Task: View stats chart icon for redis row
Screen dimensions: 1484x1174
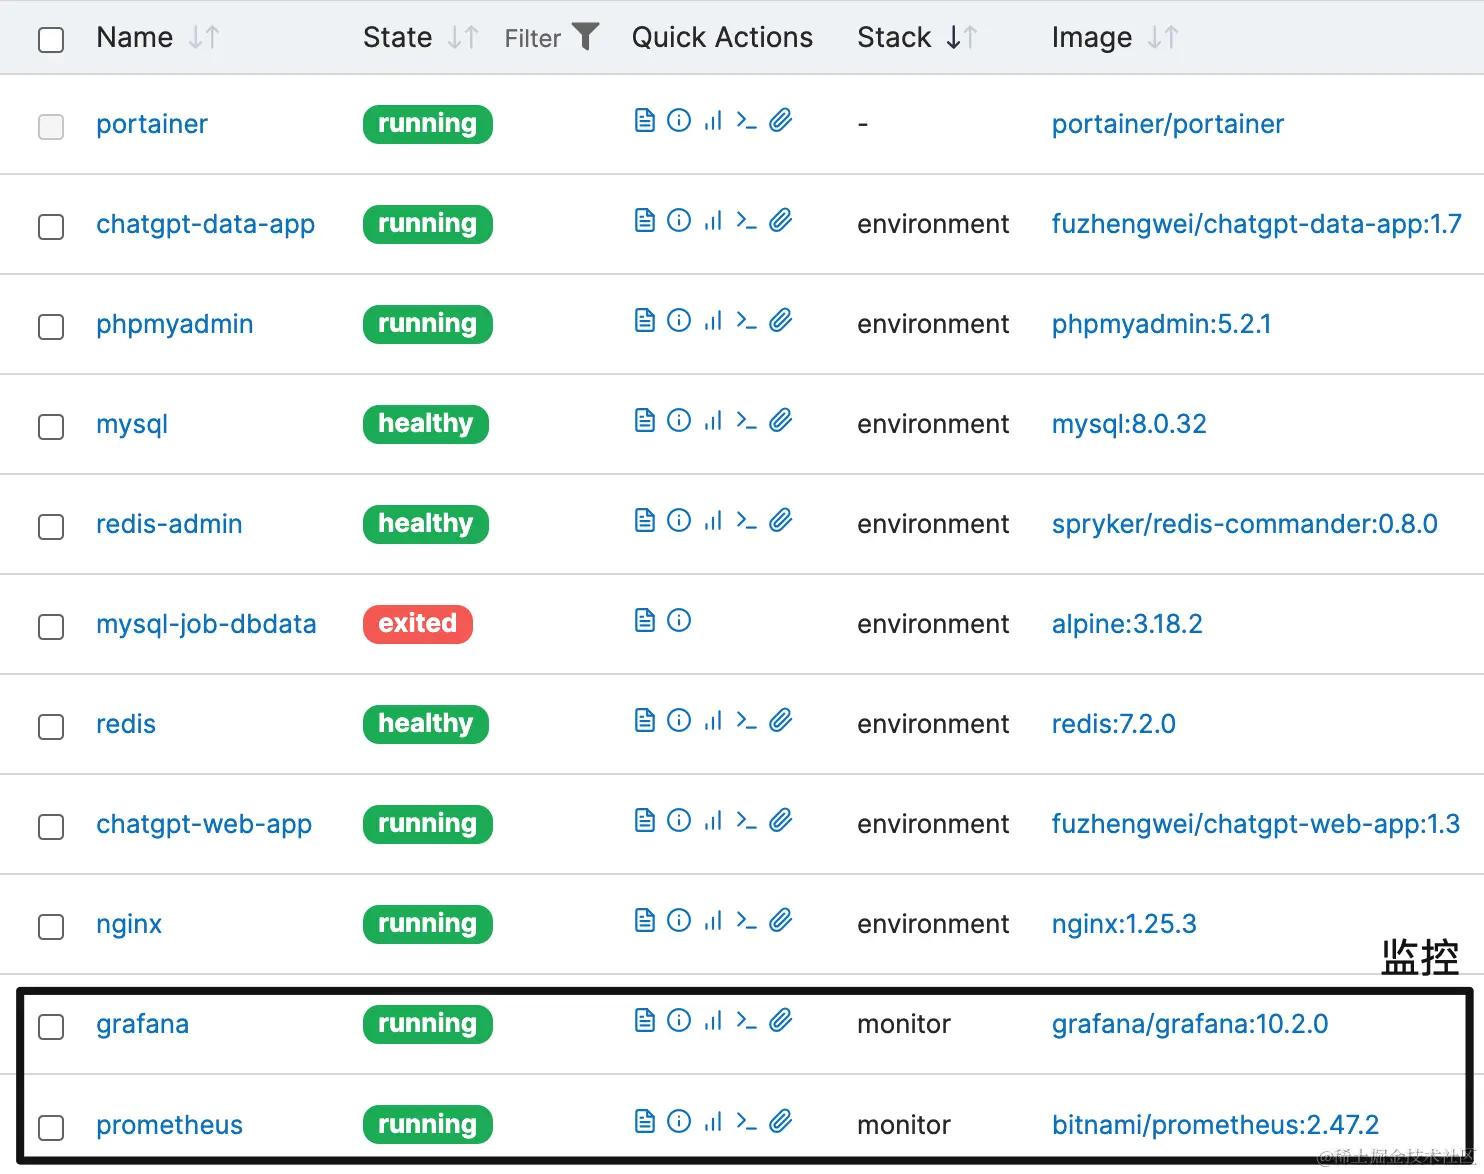Action: 713,721
